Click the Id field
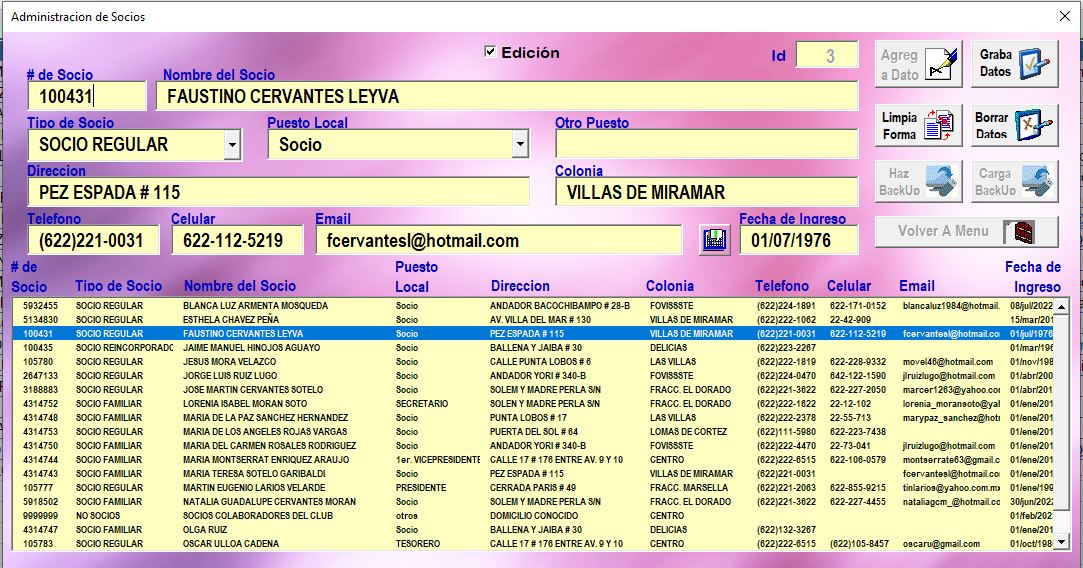 (827, 55)
